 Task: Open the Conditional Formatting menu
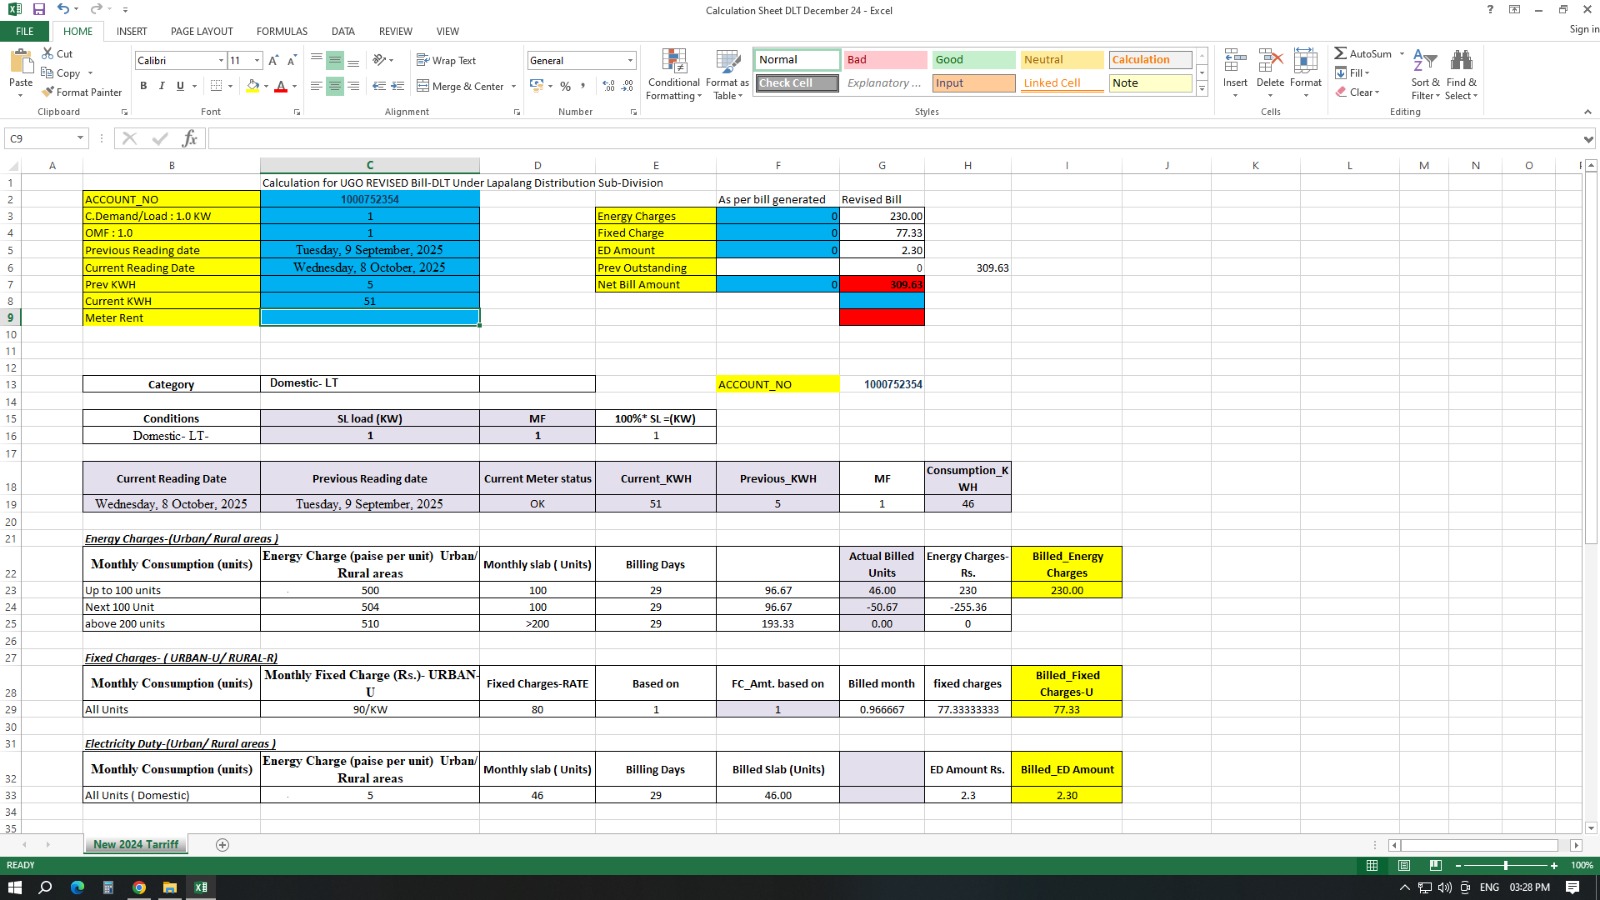673,75
